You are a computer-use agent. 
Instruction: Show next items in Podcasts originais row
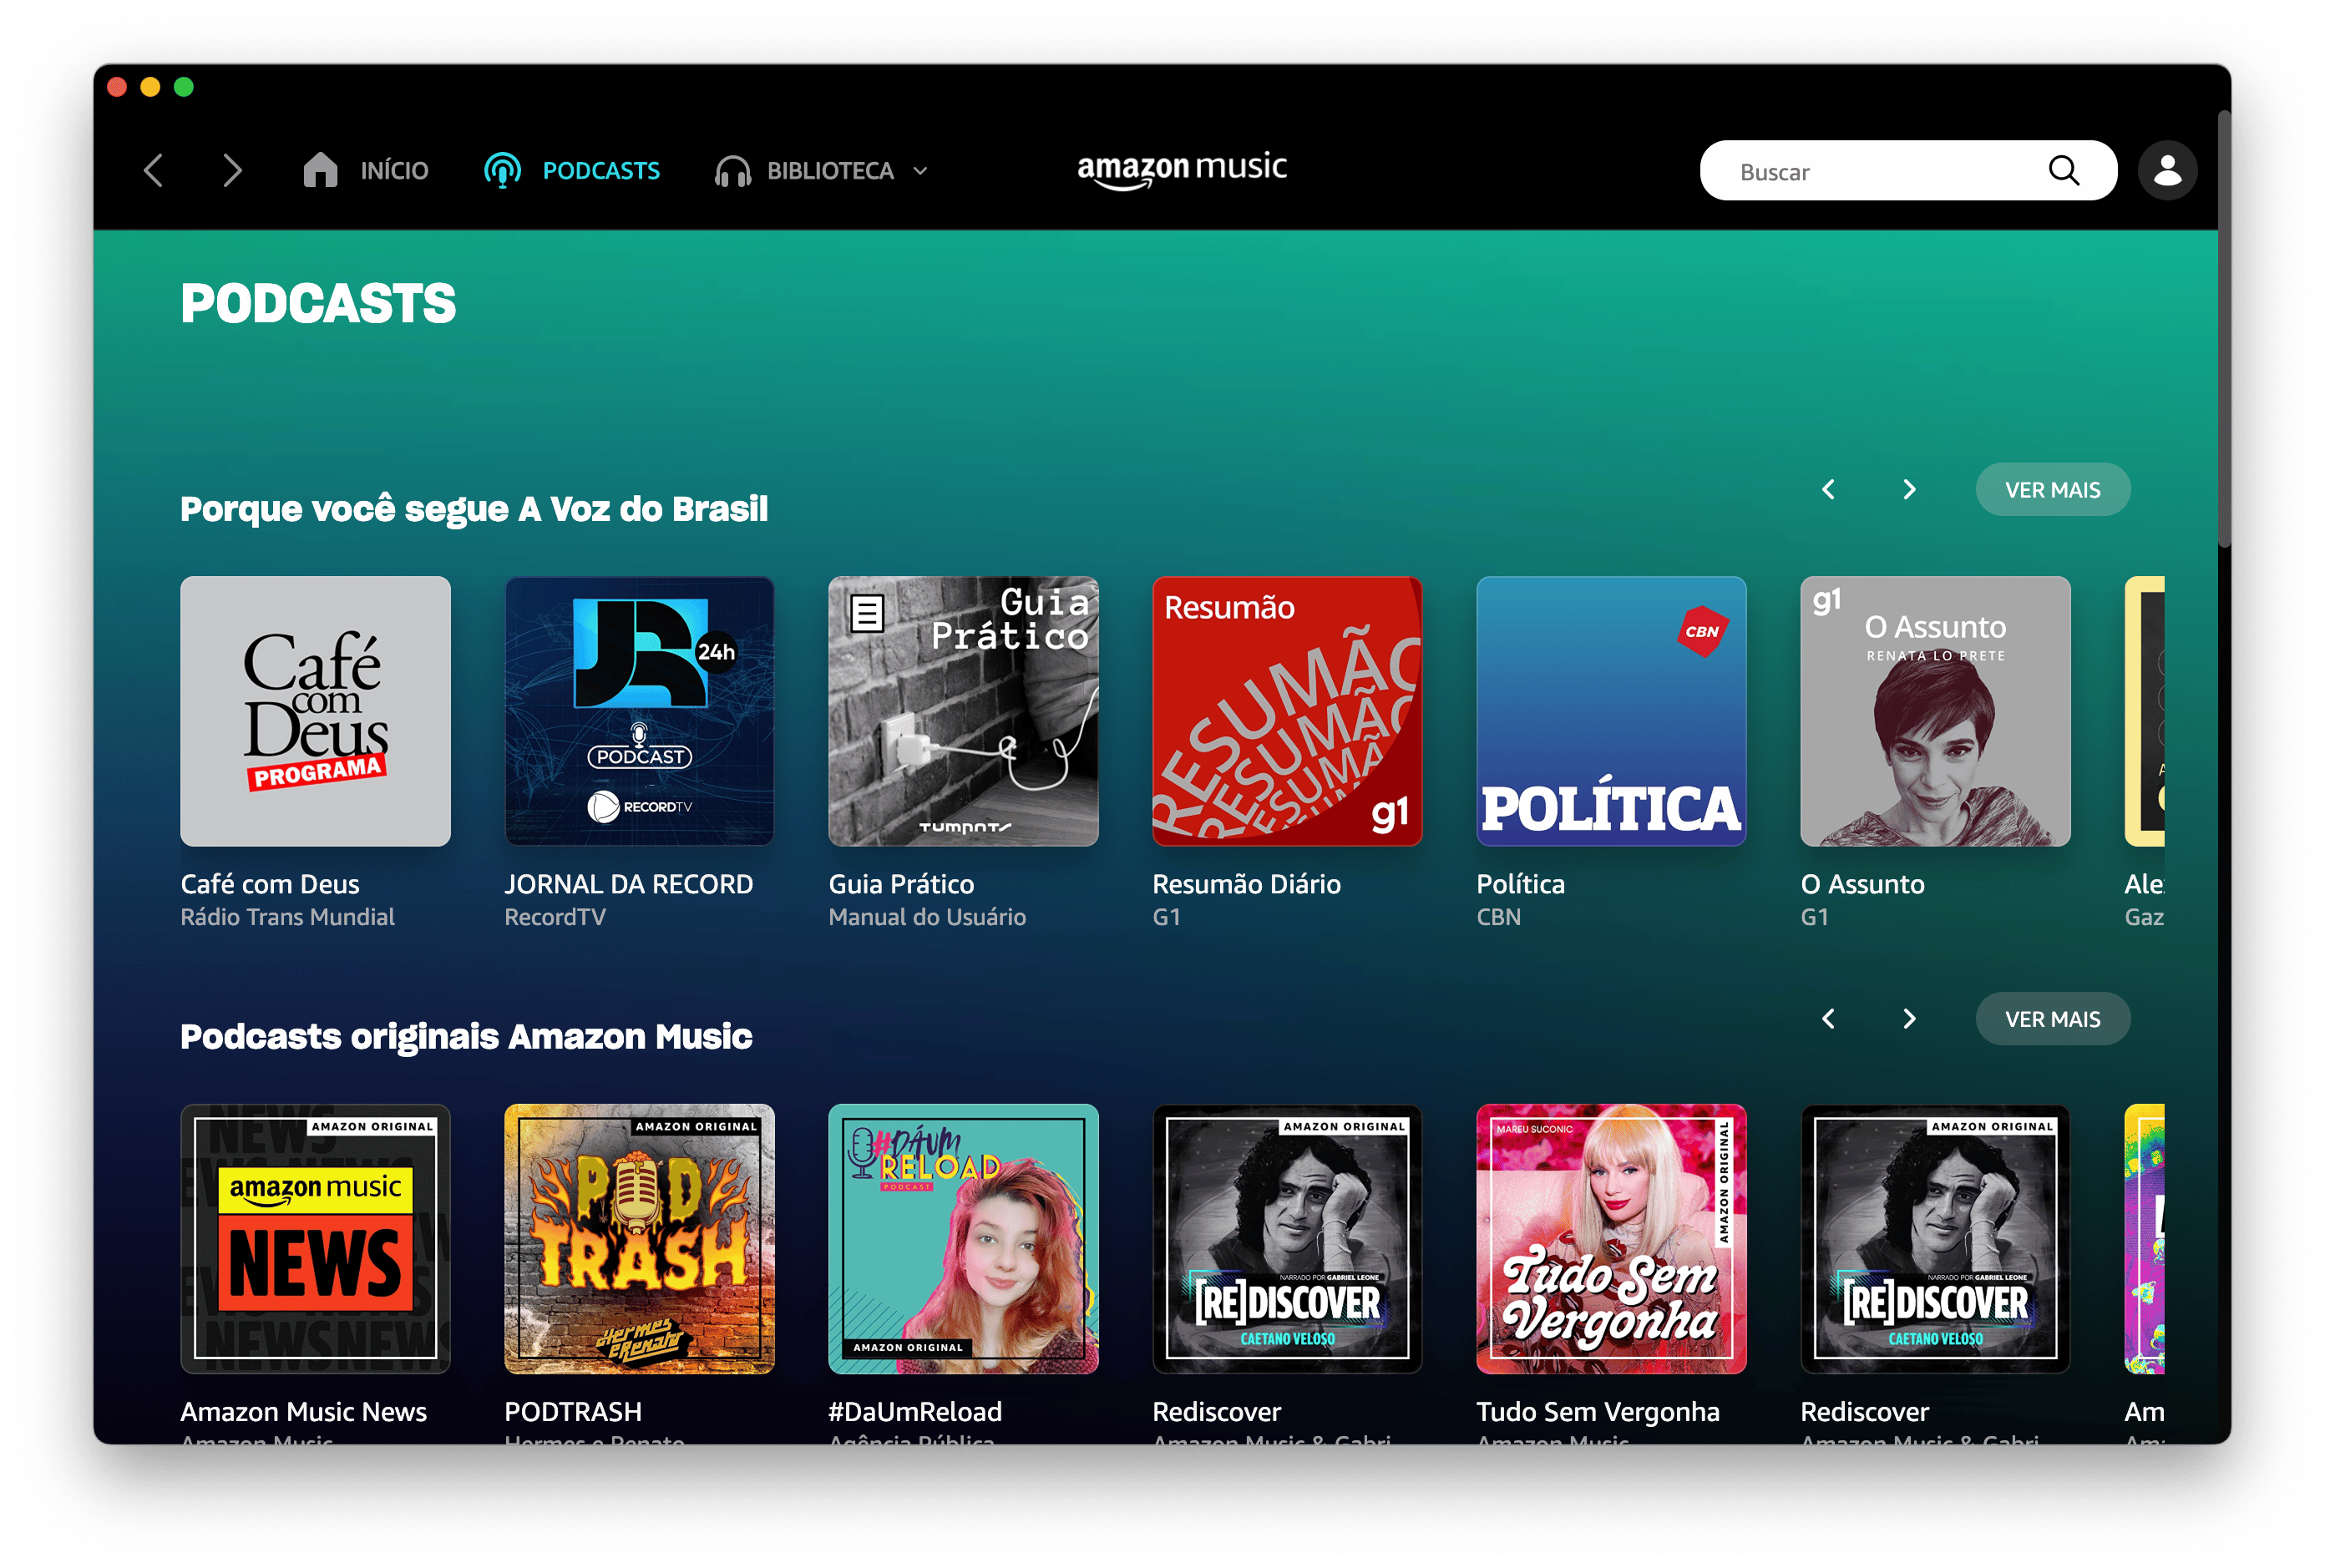coord(1908,1018)
